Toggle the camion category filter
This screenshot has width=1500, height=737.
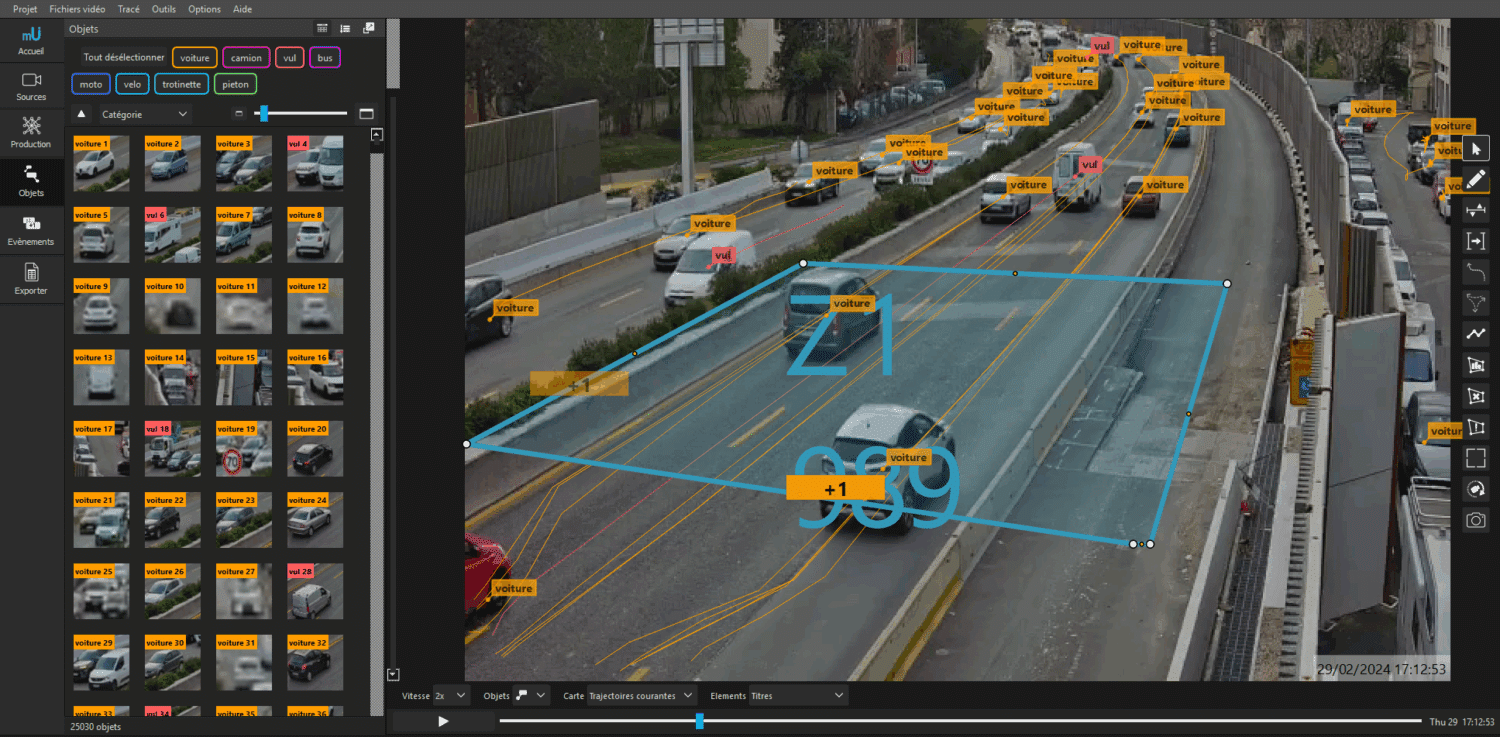tap(246, 58)
